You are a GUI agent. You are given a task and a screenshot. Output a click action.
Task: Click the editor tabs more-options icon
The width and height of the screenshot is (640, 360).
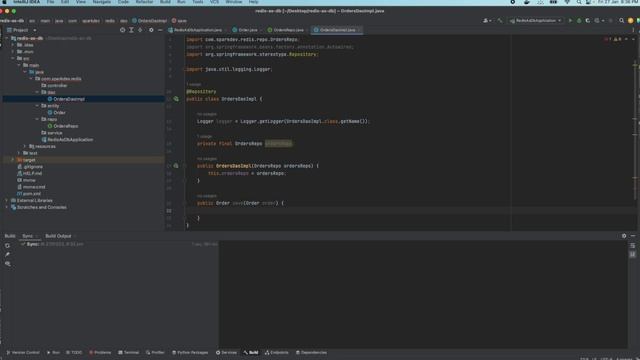click(633, 30)
